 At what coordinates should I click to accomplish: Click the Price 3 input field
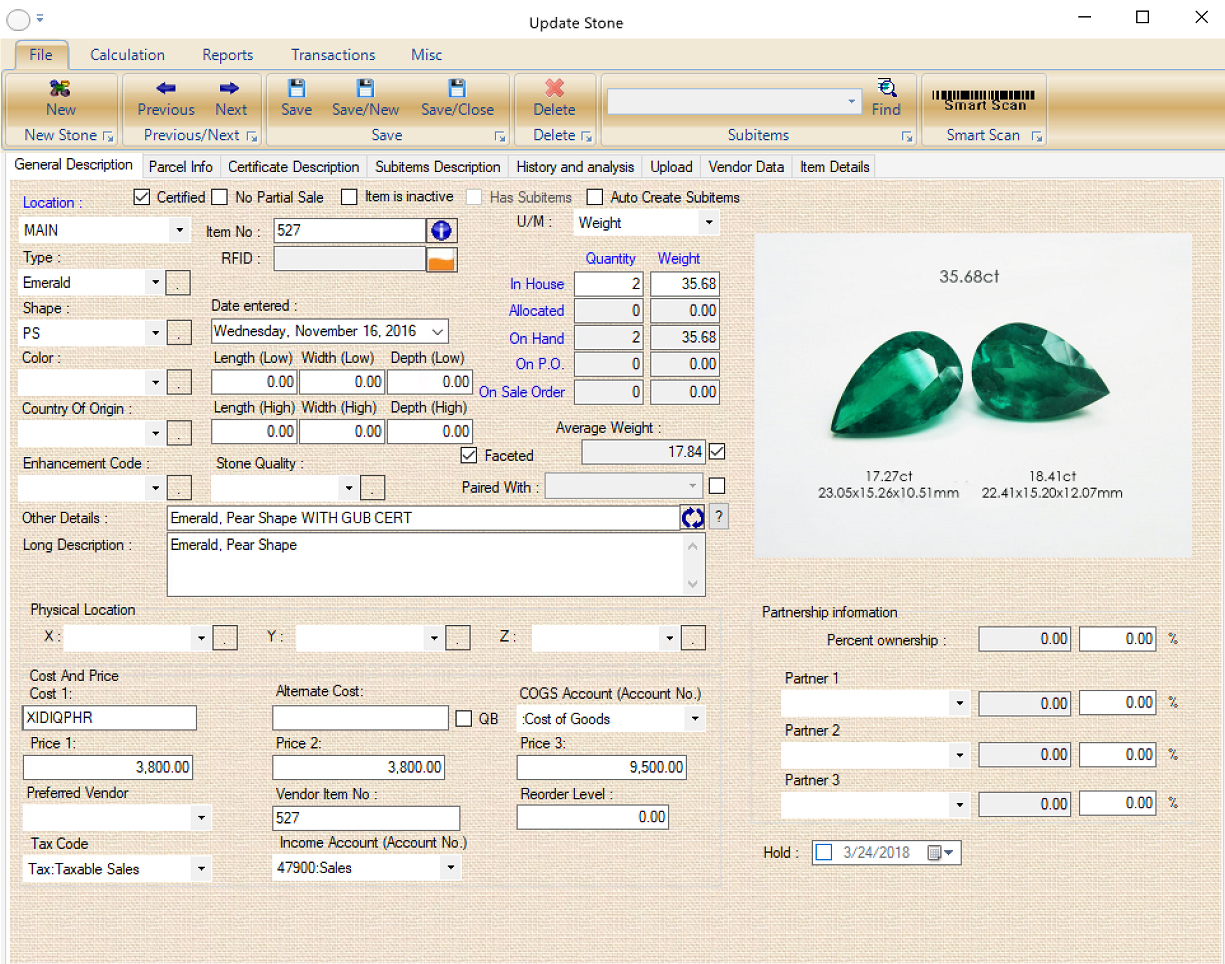click(x=601, y=767)
